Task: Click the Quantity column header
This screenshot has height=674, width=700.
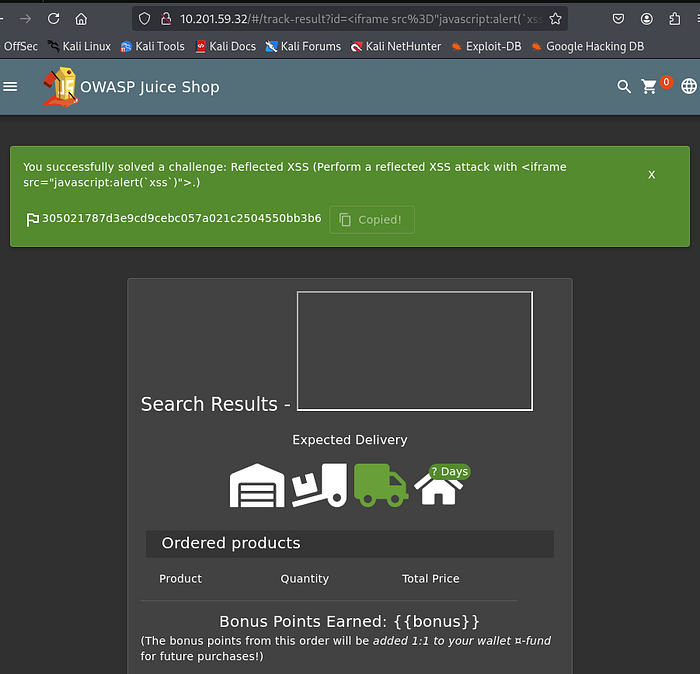Action: coord(304,579)
